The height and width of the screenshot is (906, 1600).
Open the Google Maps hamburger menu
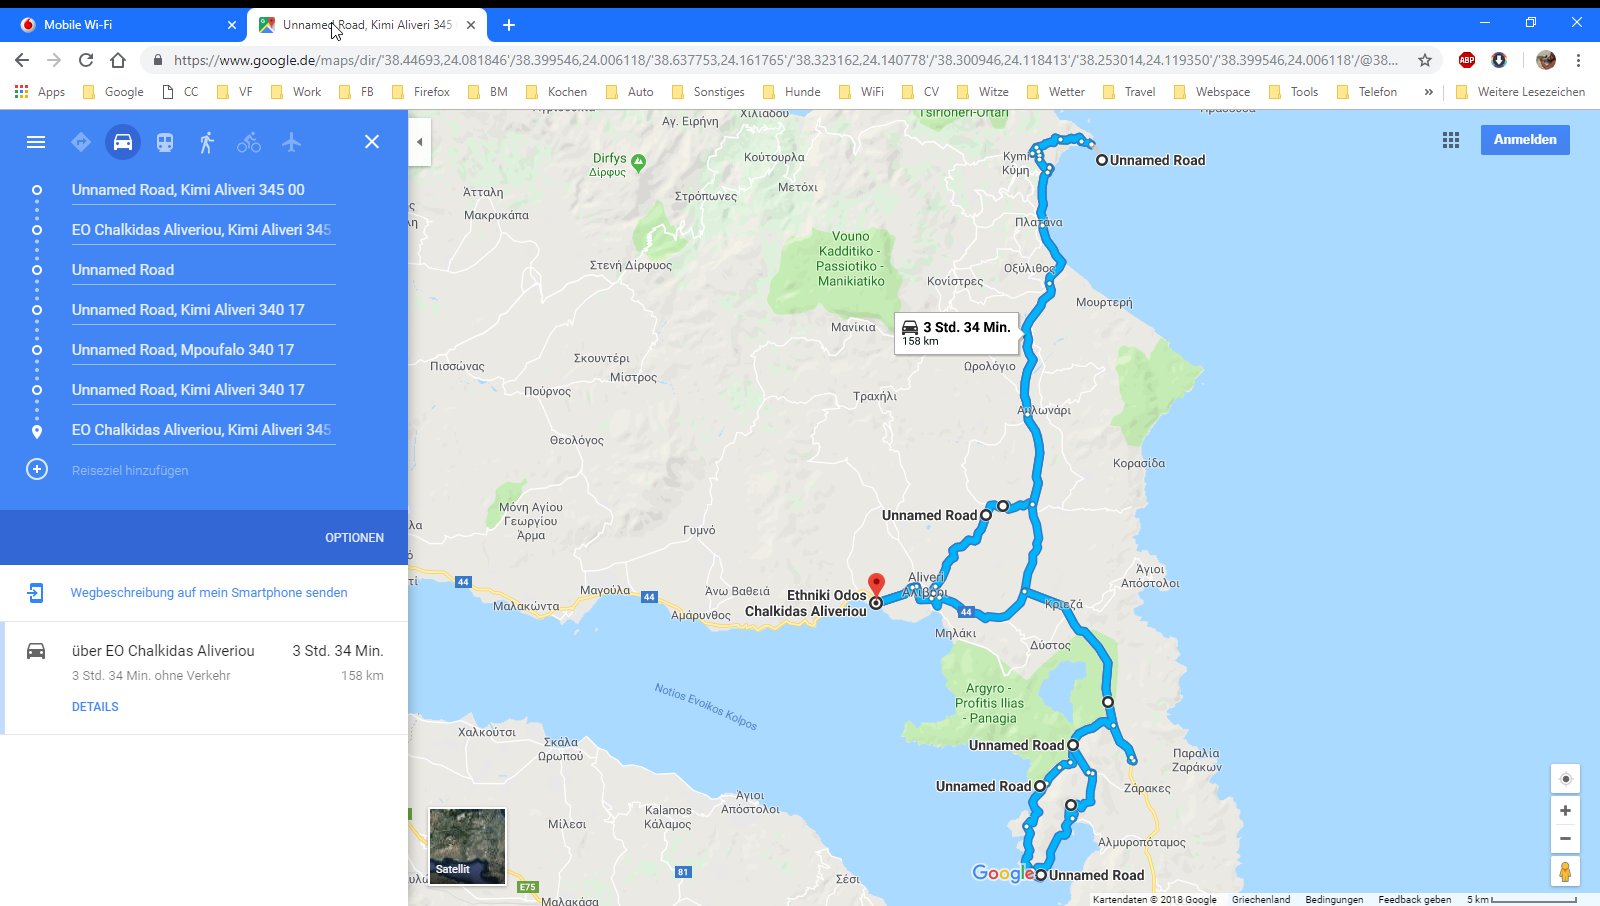tap(36, 142)
